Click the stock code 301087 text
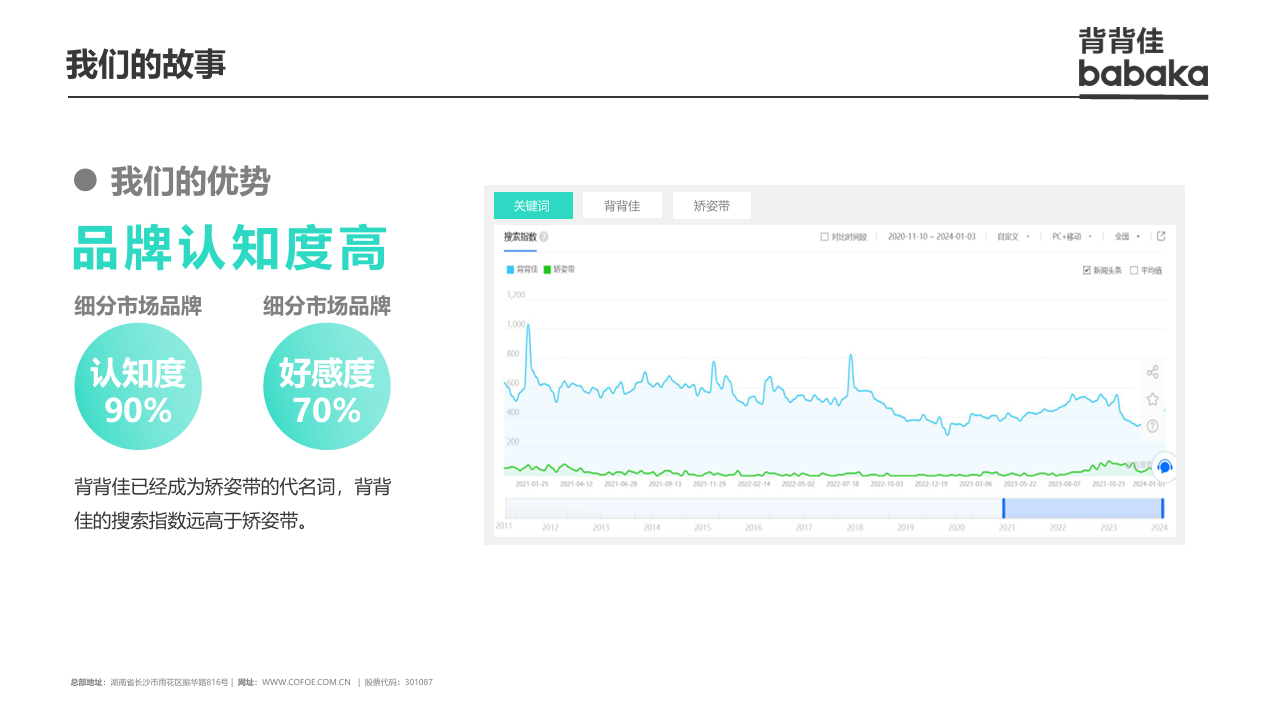Image resolution: width=1270 pixels, height=710 pixels. (x=419, y=682)
